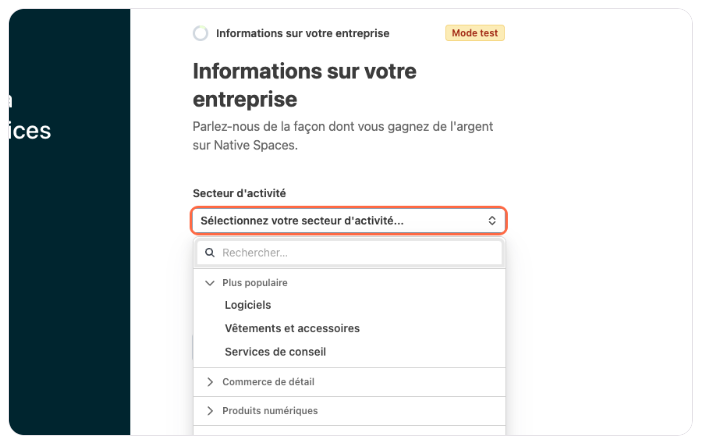Click the dark left sidebar panel
Image resolution: width=705 pixels, height=443 pixels.
tap(69, 250)
